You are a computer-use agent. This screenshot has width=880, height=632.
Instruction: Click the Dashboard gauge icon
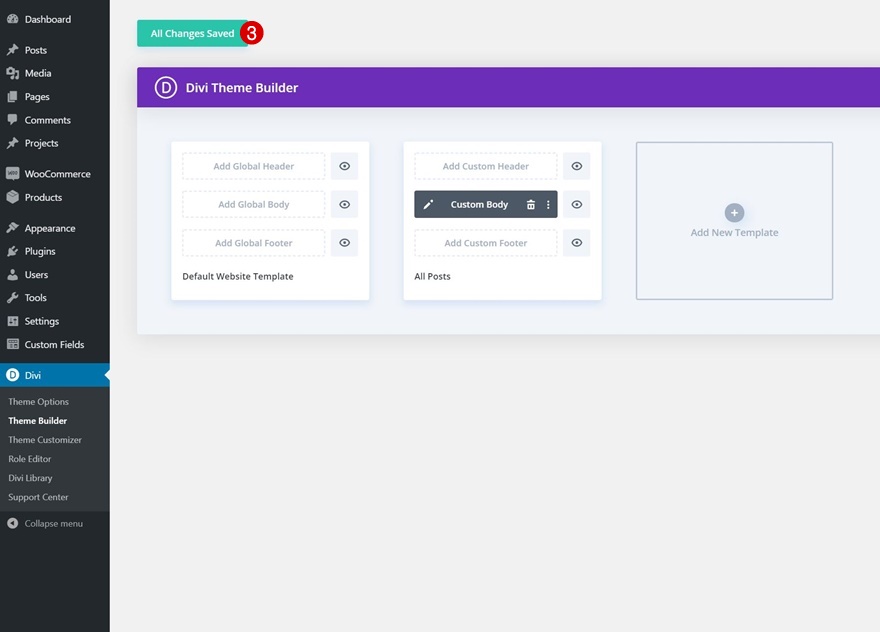(12, 19)
